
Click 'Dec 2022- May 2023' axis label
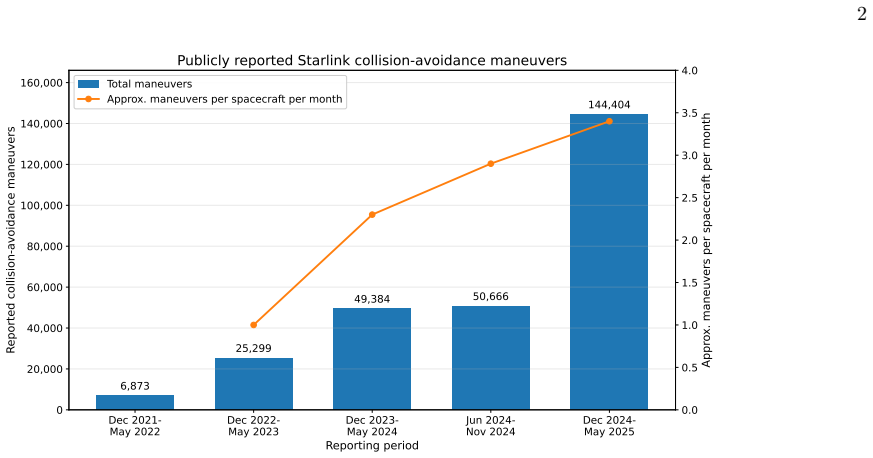pyautogui.click(x=253, y=426)
